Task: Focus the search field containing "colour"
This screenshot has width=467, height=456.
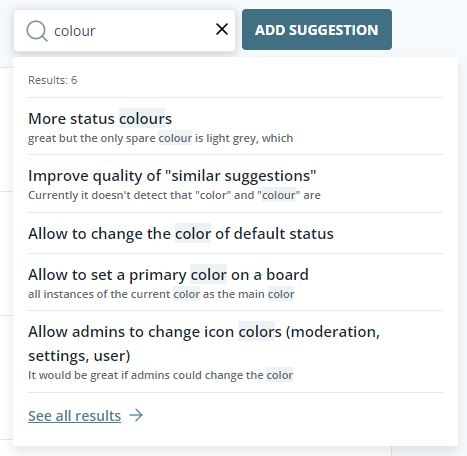Action: 125,30
